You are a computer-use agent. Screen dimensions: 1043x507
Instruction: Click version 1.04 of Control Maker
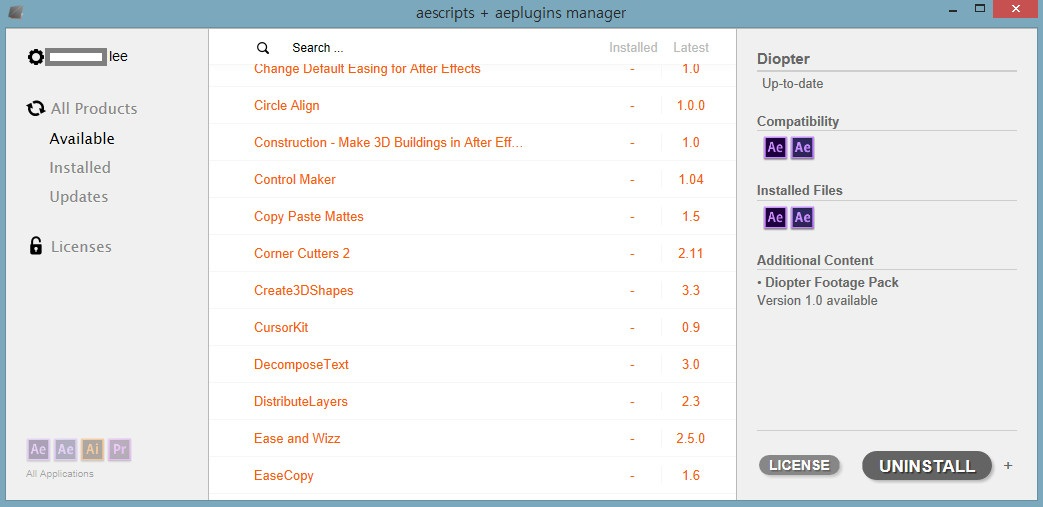690,180
